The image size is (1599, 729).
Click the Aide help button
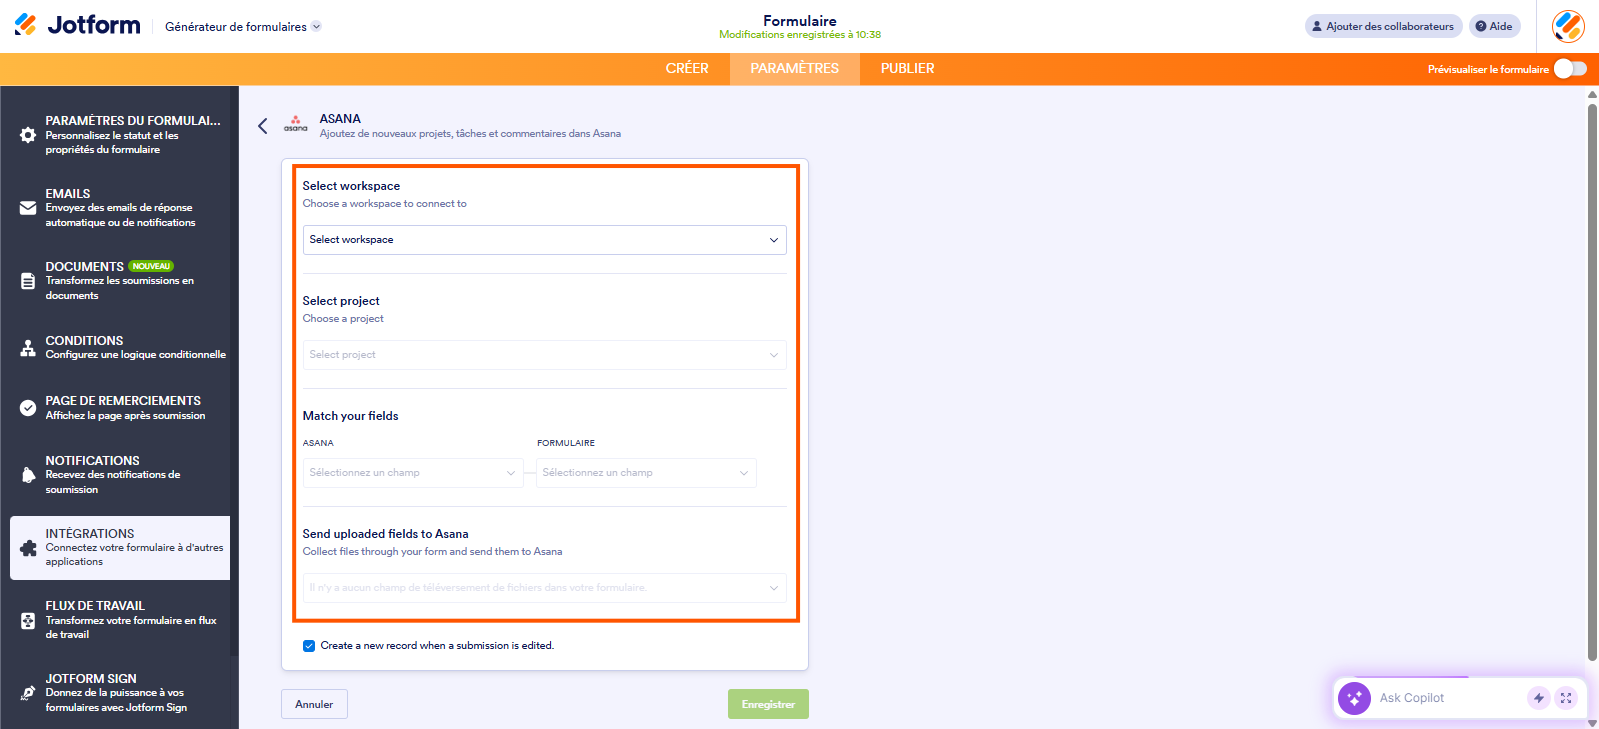coord(1495,26)
